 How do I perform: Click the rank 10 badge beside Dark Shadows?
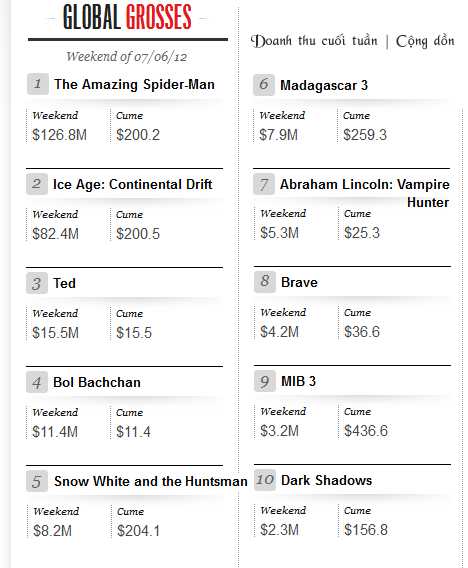(265, 480)
